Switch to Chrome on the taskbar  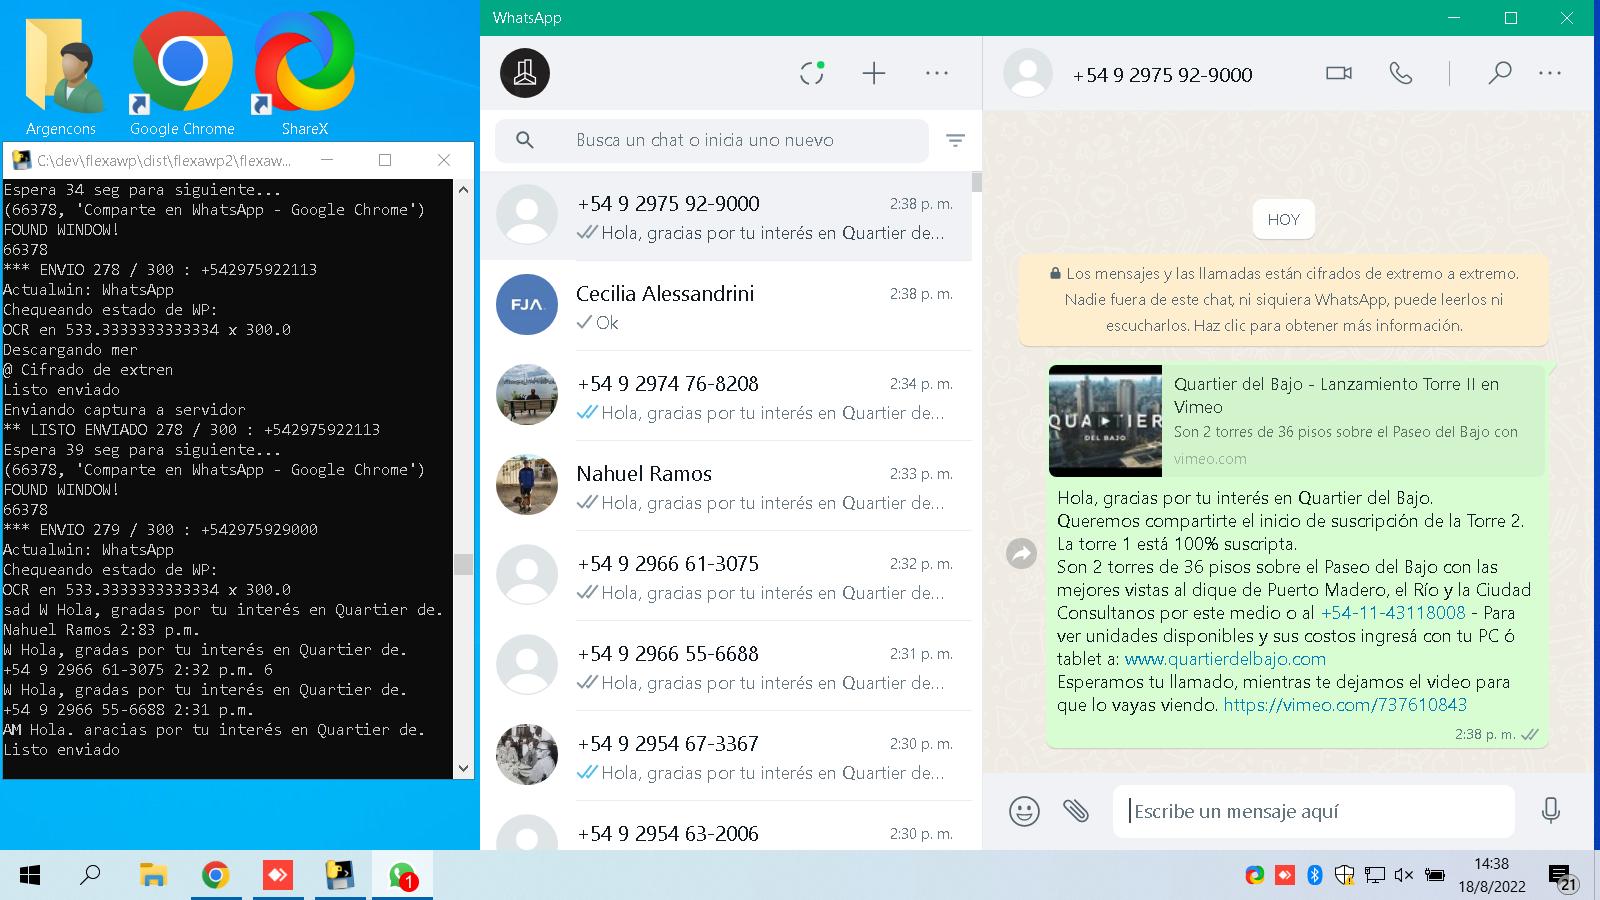(215, 876)
